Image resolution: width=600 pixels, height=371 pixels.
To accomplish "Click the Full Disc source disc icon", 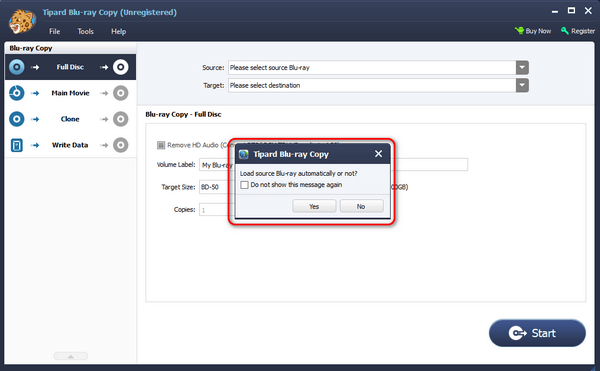I will [x=16, y=67].
